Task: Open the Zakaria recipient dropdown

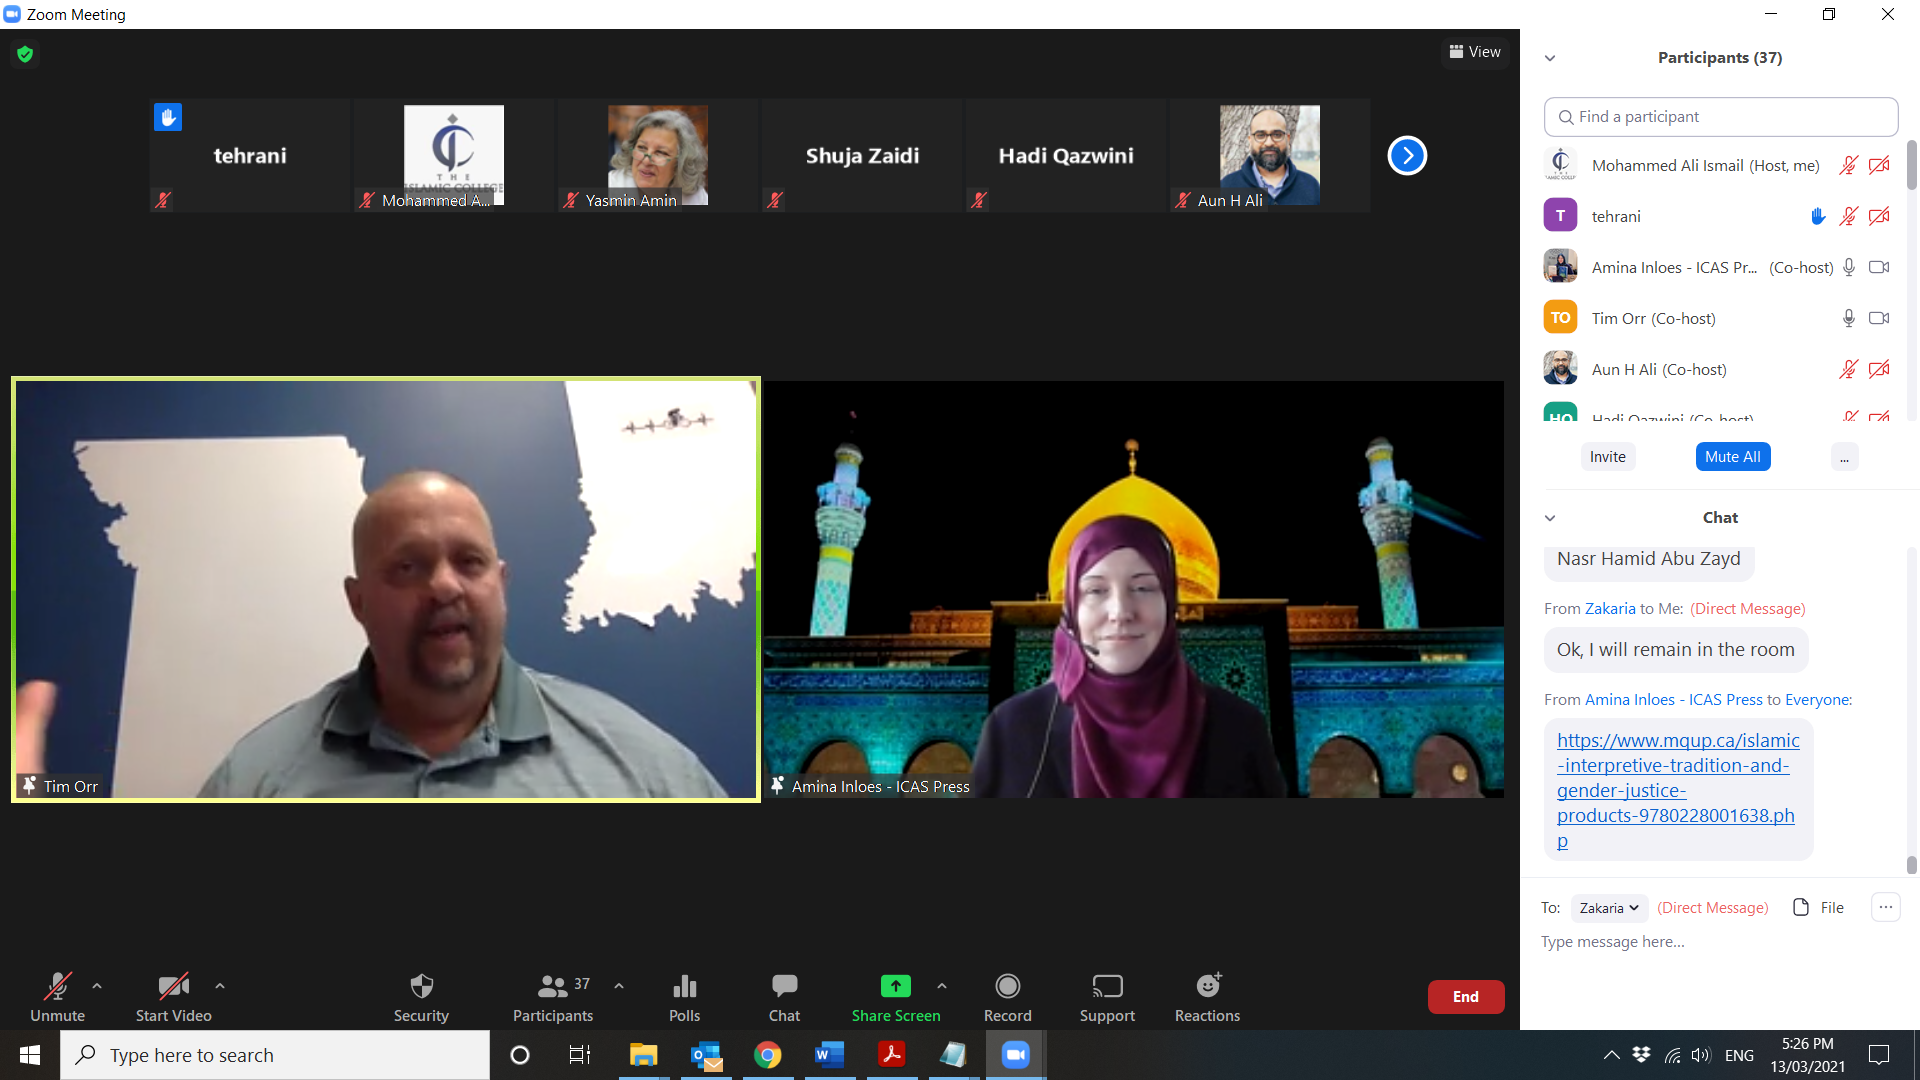Action: 1609,908
